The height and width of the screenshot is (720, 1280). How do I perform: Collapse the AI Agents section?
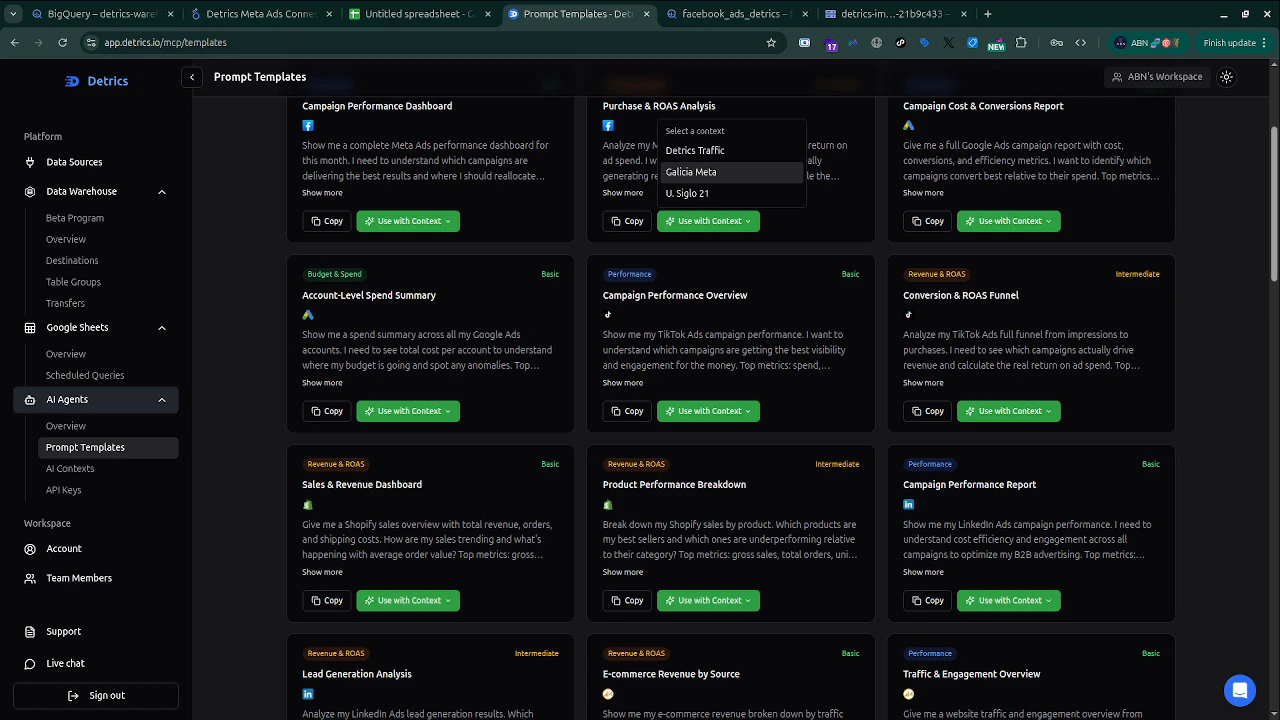(x=161, y=399)
